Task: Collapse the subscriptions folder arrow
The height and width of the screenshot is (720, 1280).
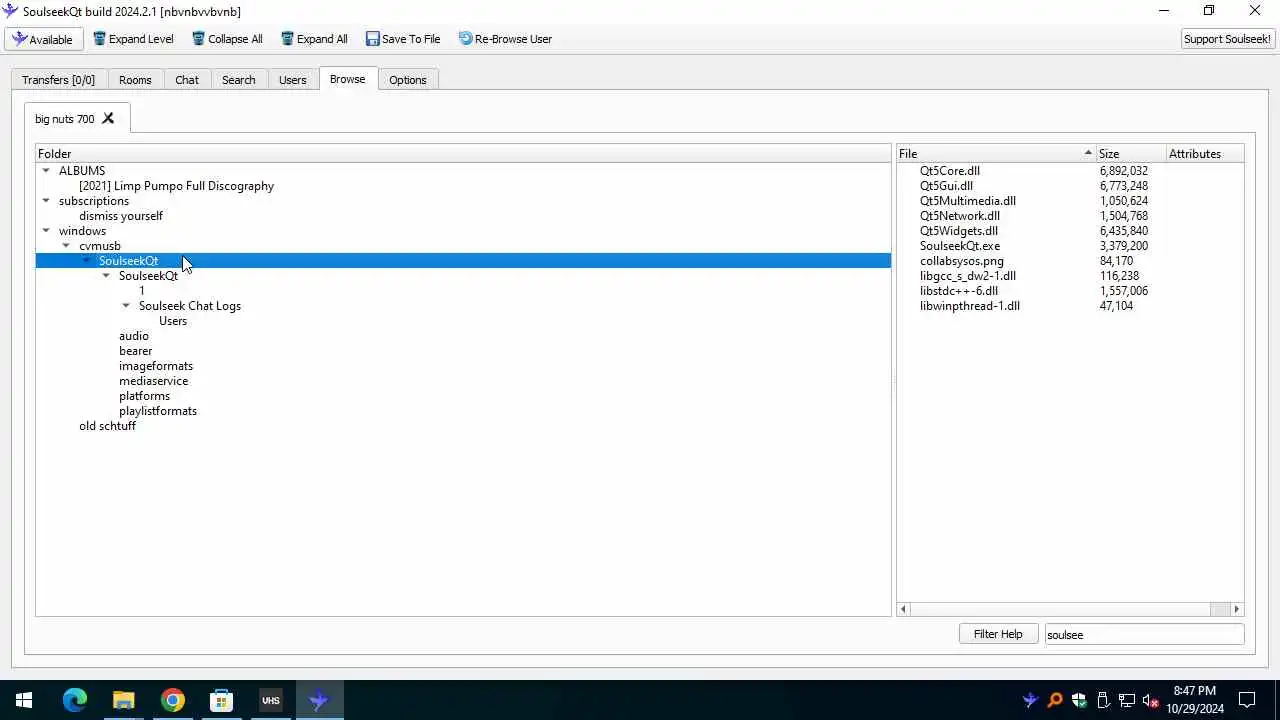Action: tap(46, 201)
